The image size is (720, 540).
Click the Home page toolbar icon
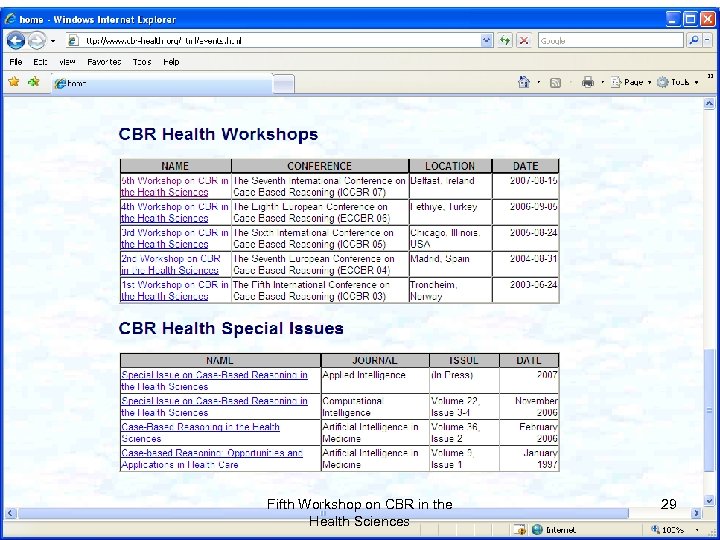(x=524, y=82)
